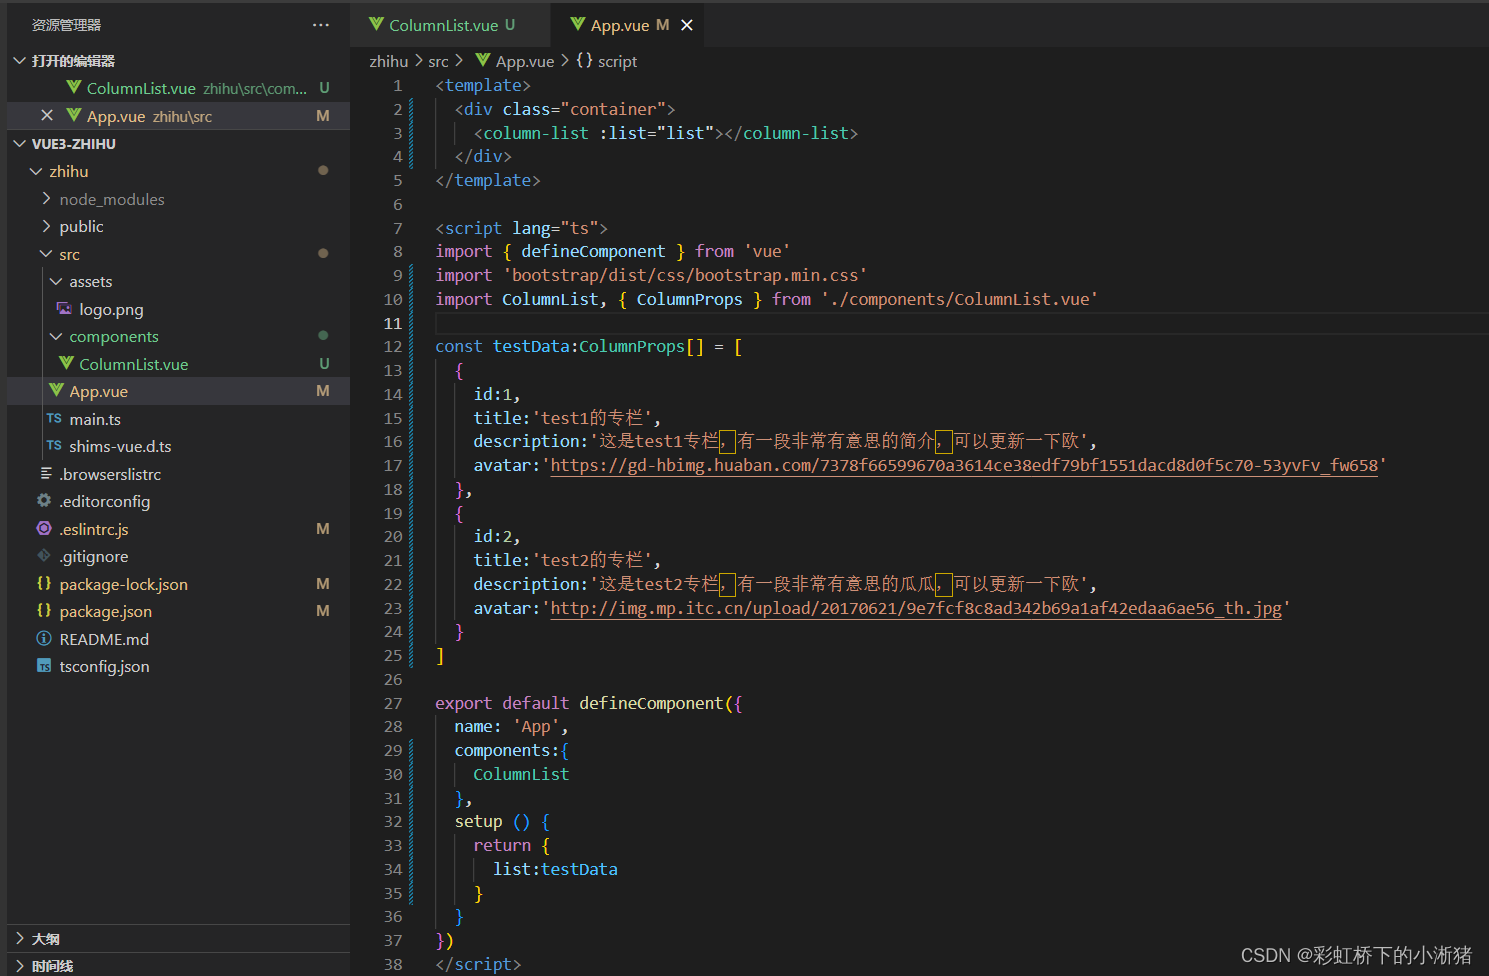Click the .browserslistrc file icon
Image resolution: width=1489 pixels, height=976 pixels.
pyautogui.click(x=46, y=473)
